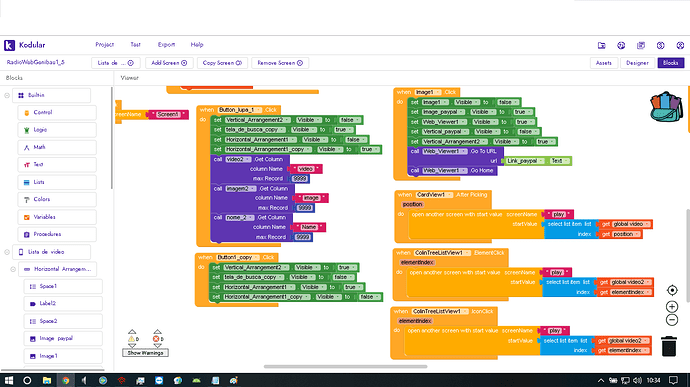The width and height of the screenshot is (690, 387).
Task: Click the rightmost top-right toolbar icon
Action: pyautogui.click(x=680, y=45)
